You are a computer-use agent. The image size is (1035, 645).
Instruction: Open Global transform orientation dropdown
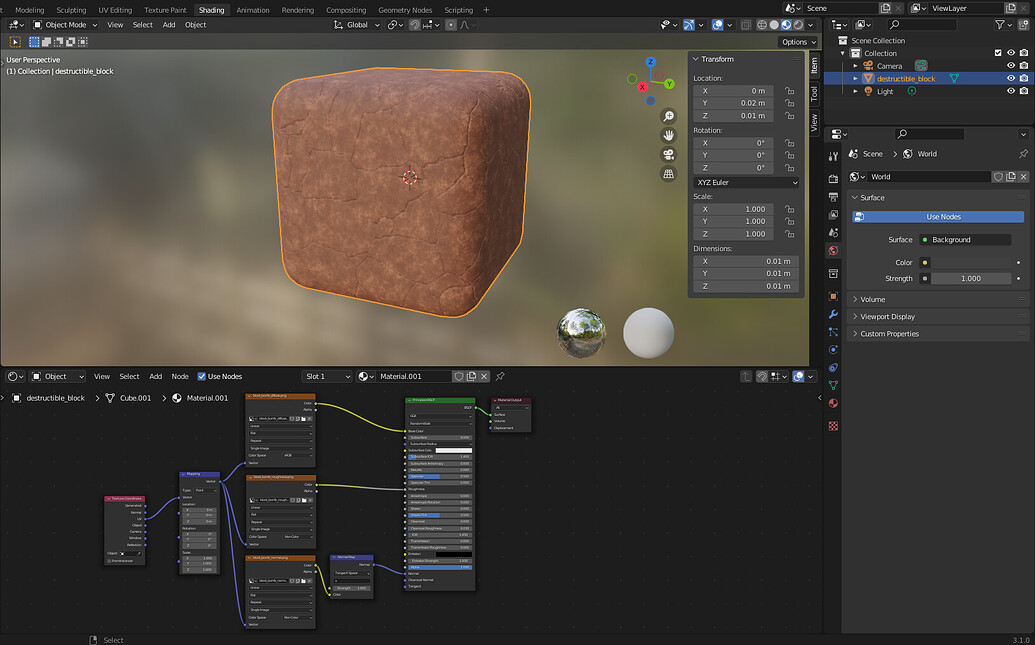click(356, 24)
